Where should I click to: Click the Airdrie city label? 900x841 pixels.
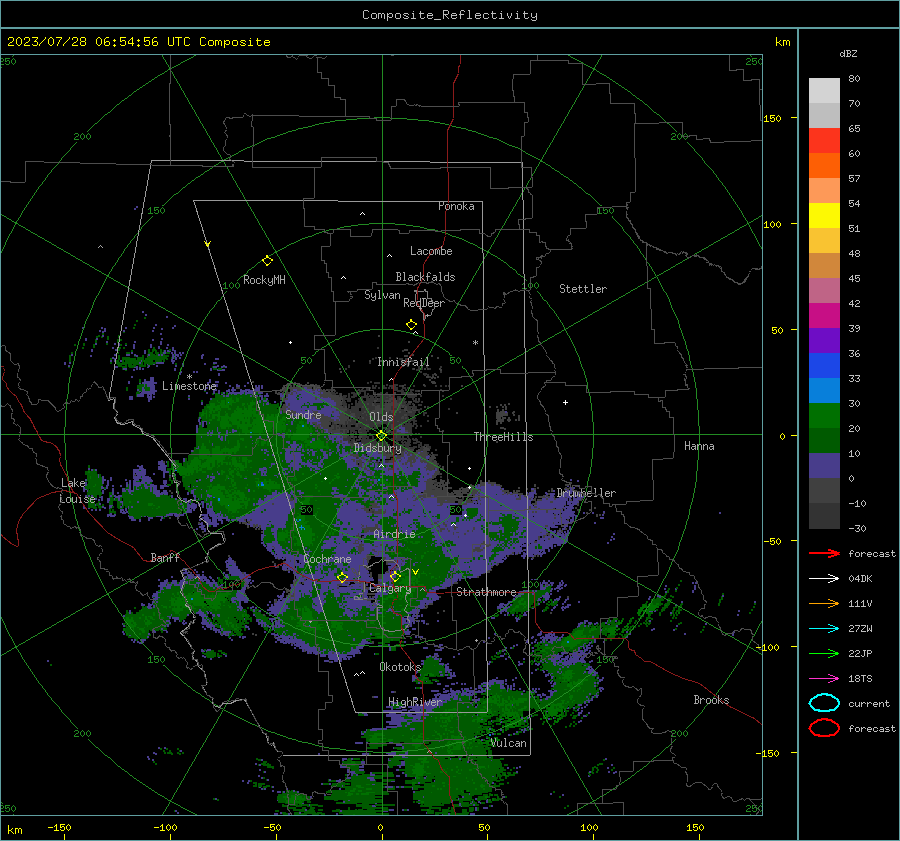(x=394, y=534)
